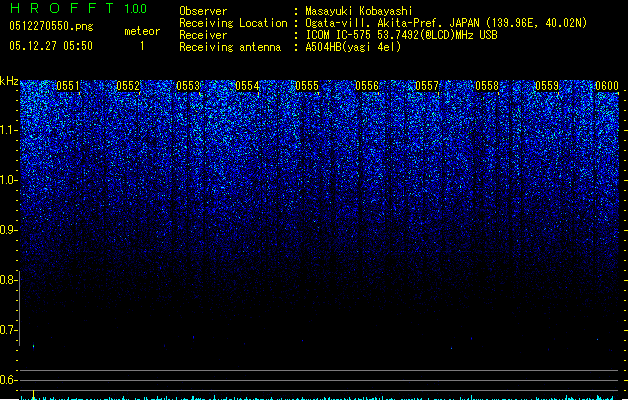Click the kHz axis unit label
Image resolution: width=629 pixels, height=400 pixels.
(x=9, y=81)
